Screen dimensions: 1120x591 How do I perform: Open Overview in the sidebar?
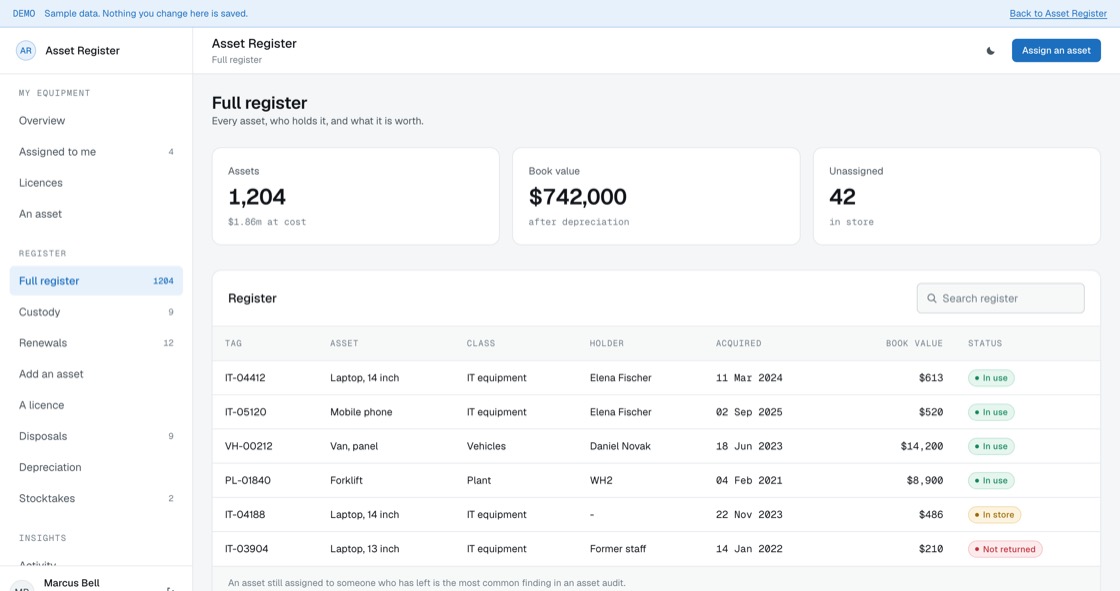pos(96,121)
